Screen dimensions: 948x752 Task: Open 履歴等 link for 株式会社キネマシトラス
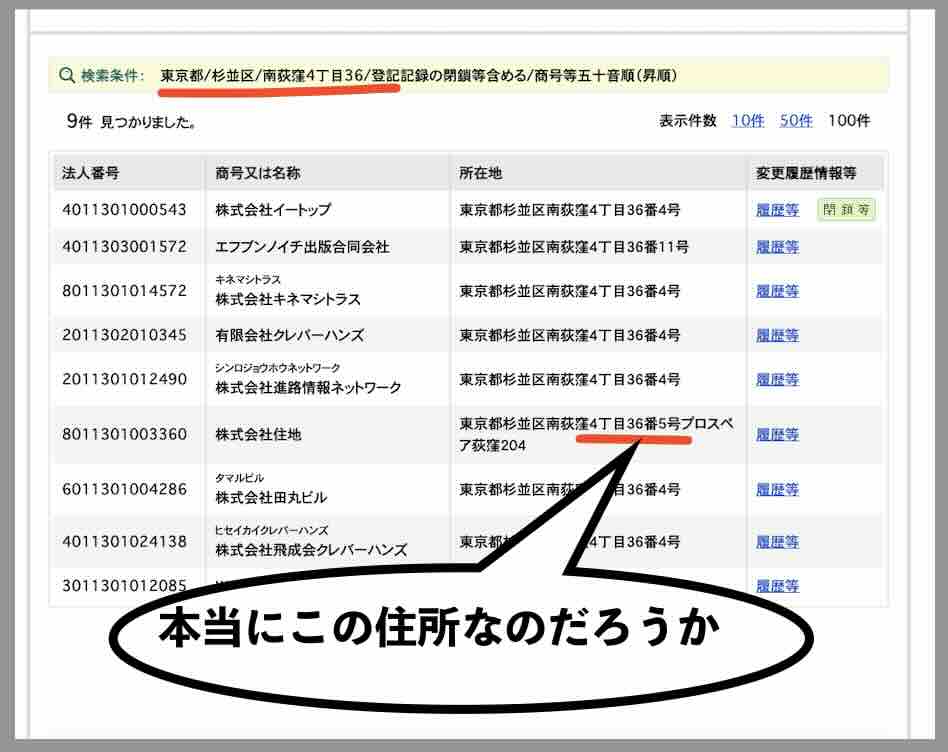(778, 291)
